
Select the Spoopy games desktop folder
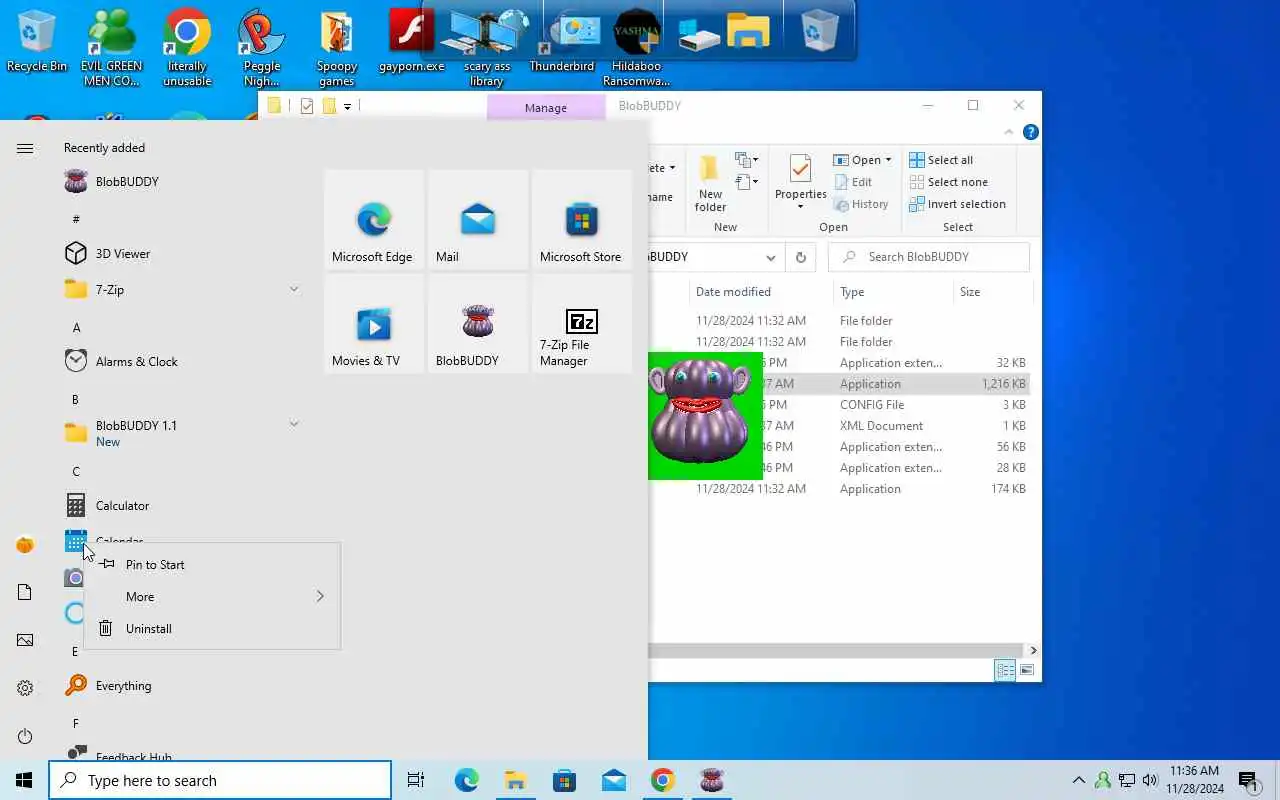pyautogui.click(x=337, y=49)
